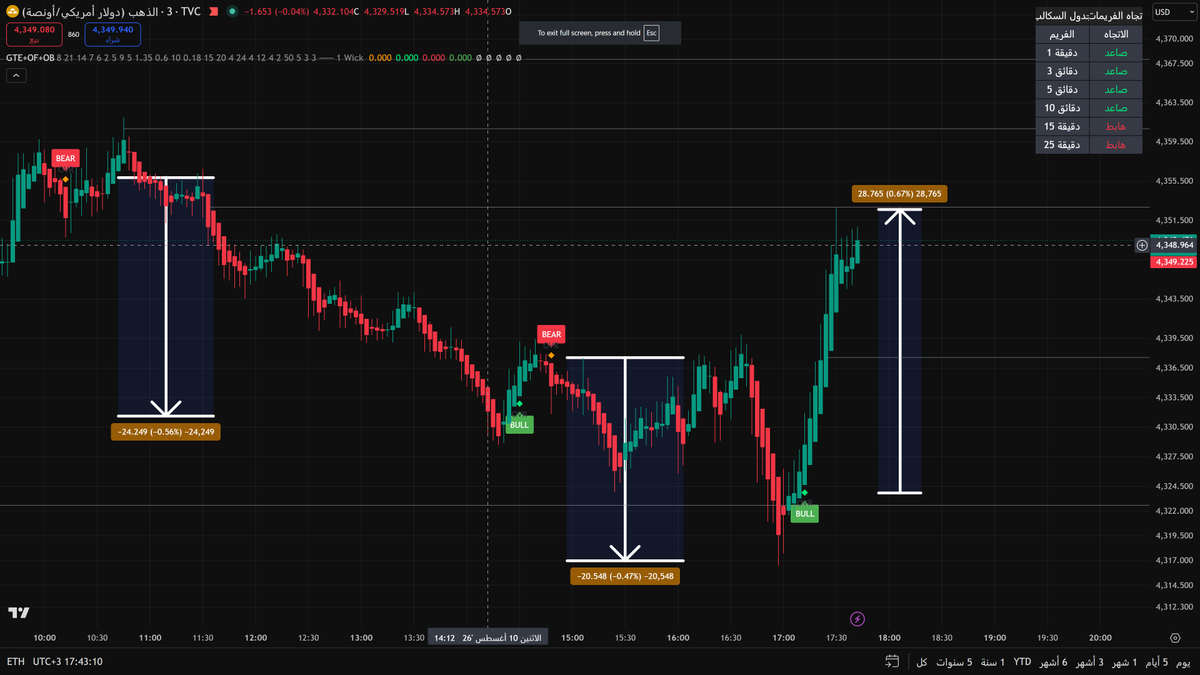Image resolution: width=1200 pixels, height=675 pixels.
Task: Open chart settings via the time-axis gear icon
Action: click(x=1174, y=636)
